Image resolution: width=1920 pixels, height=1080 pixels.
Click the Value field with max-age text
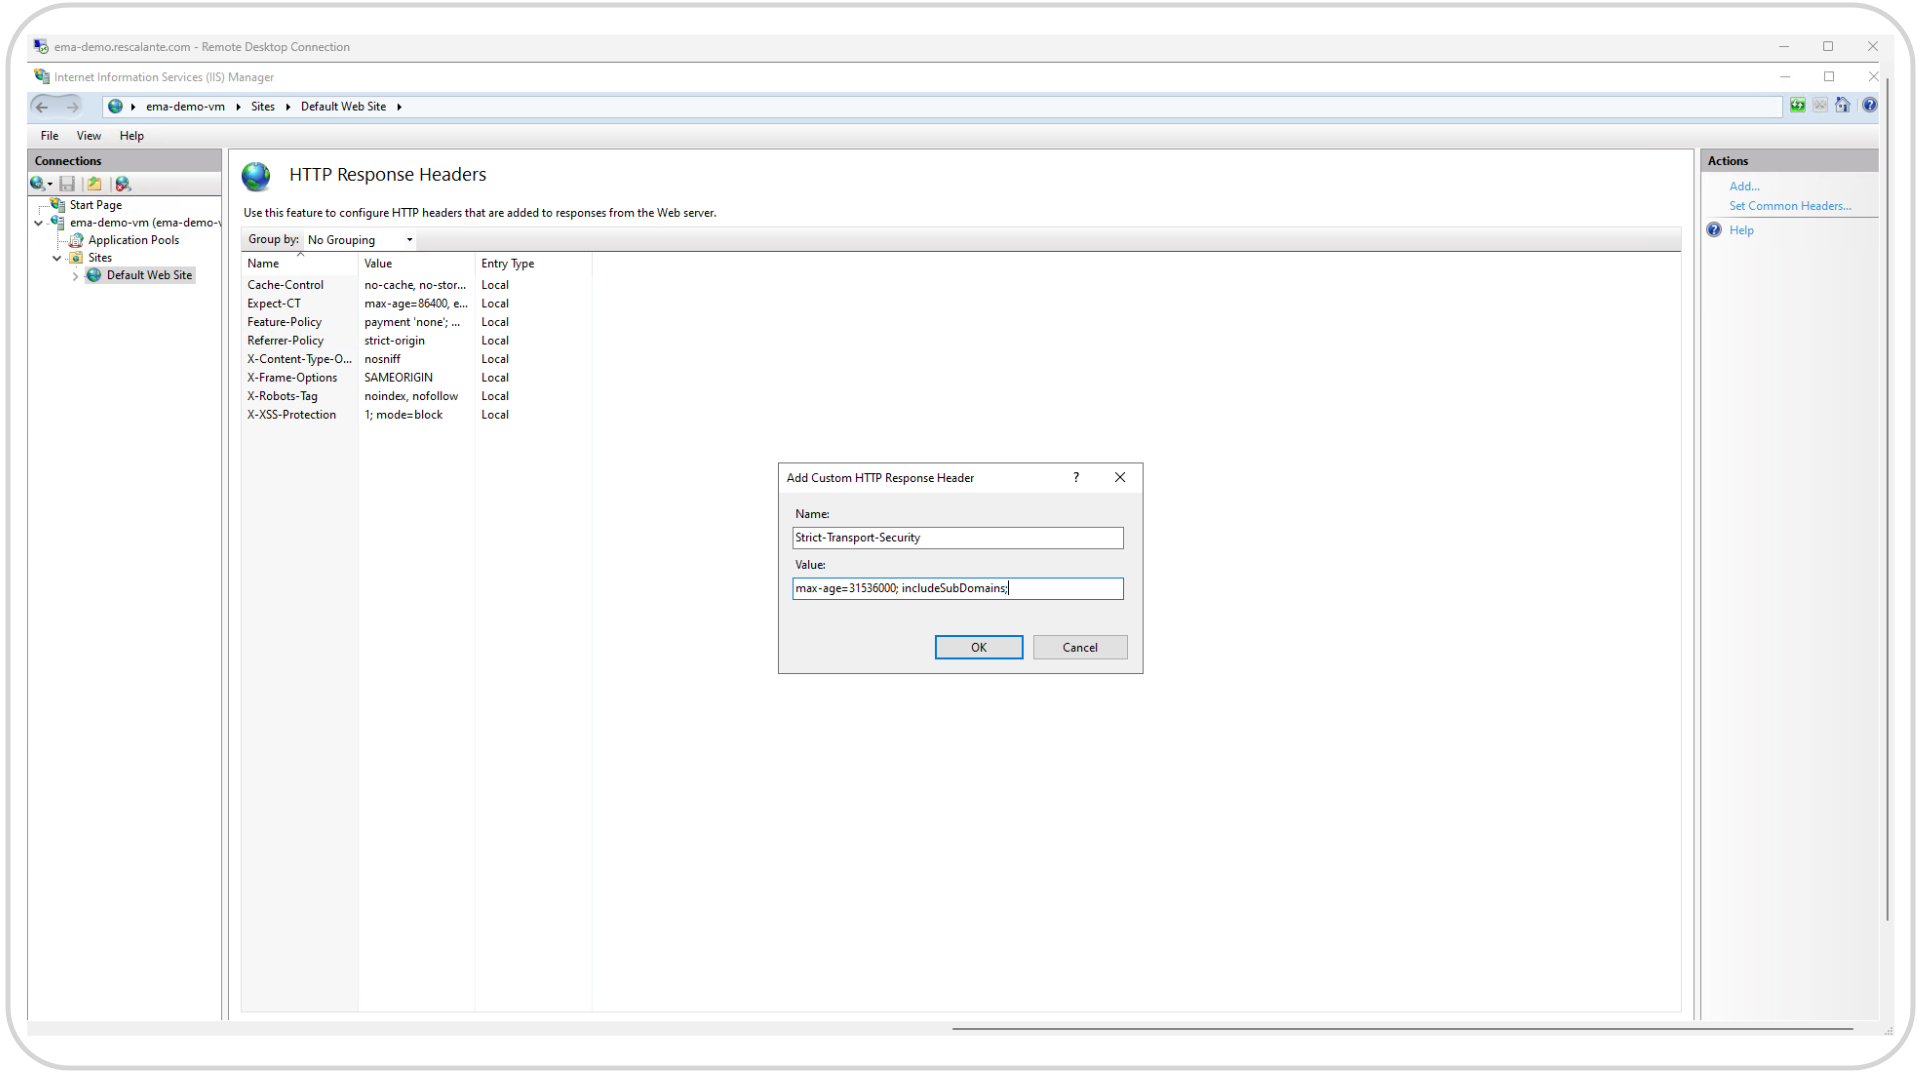[957, 589]
